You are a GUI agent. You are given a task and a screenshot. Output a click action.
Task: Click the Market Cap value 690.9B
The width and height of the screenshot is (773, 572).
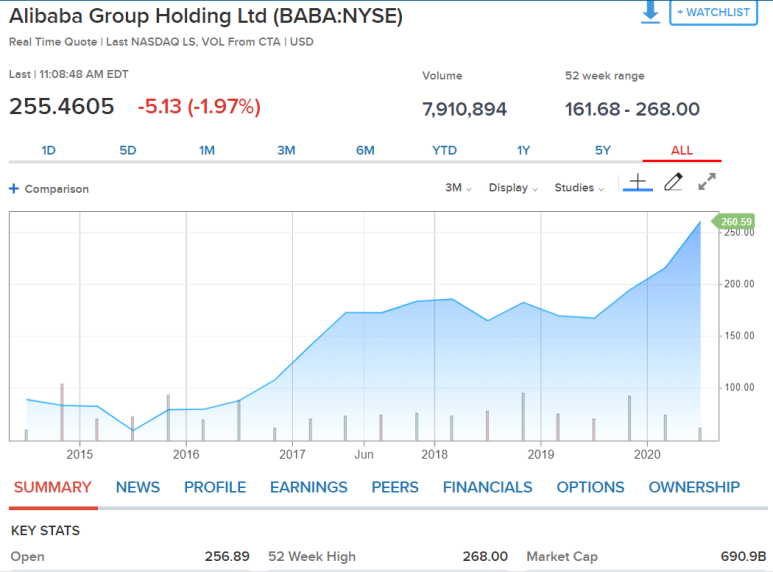pos(743,556)
